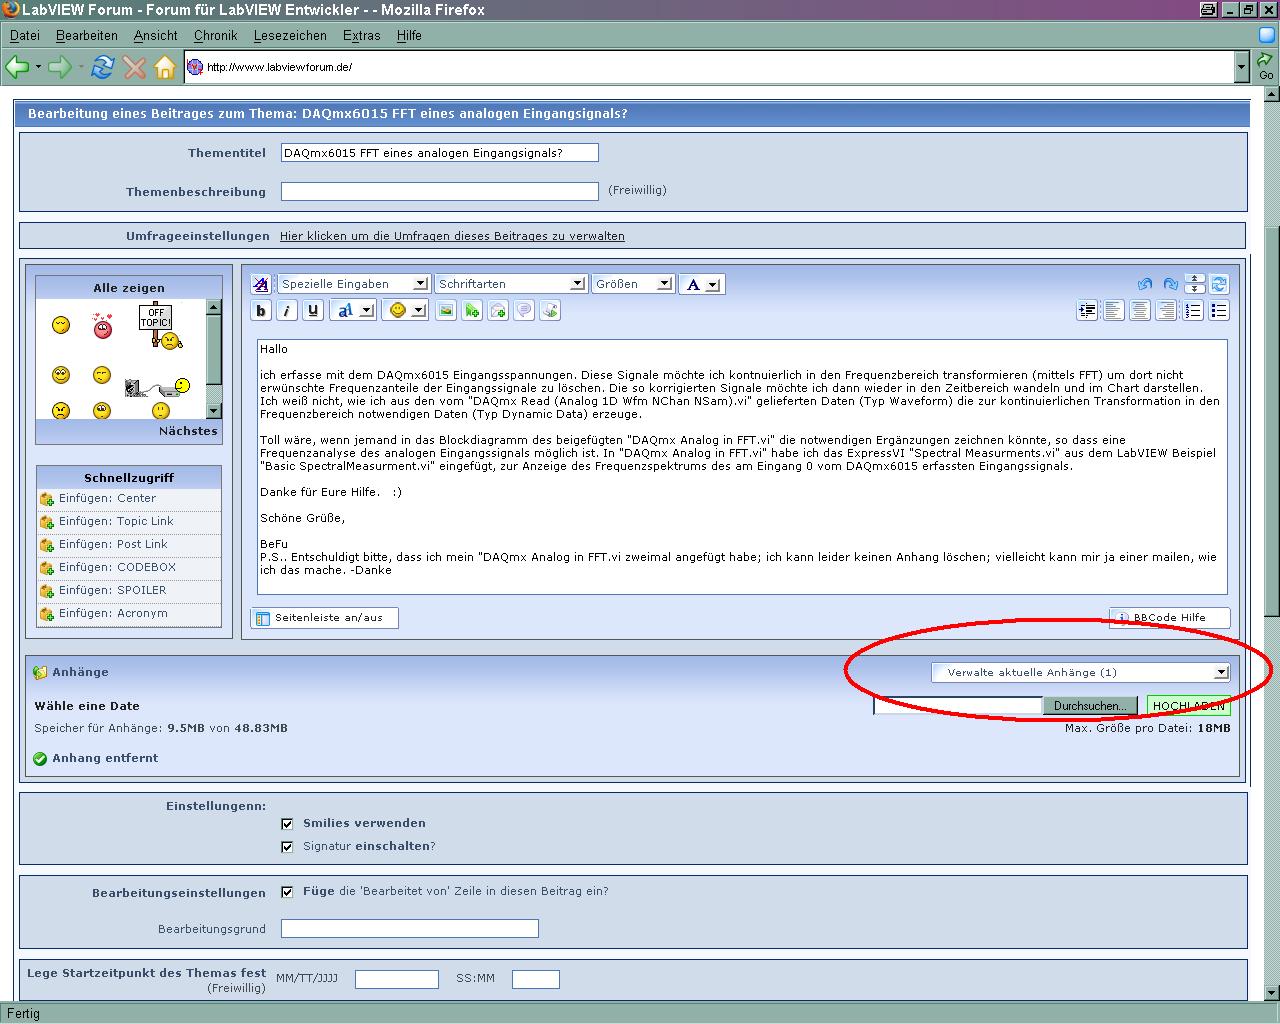Image resolution: width=1280 pixels, height=1024 pixels.
Task: Open the Bearbeiten menu
Action: tap(87, 35)
